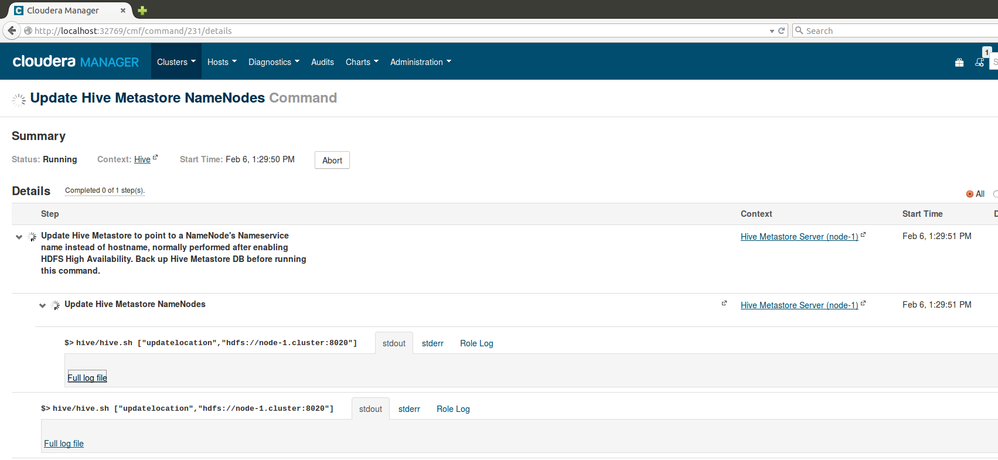This screenshot has width=998, height=460.
Task: Click the reload icon in address bar
Action: [782, 31]
